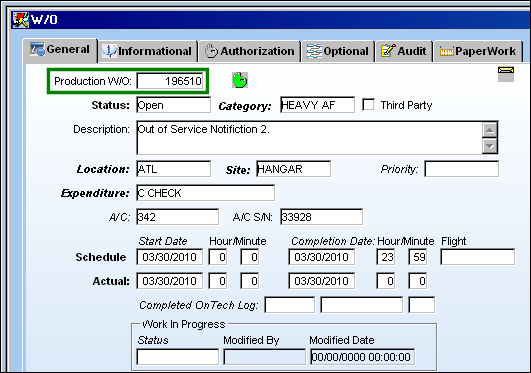531x373 pixels.
Task: Click first Completed On Tech Log field
Action: tap(290, 305)
